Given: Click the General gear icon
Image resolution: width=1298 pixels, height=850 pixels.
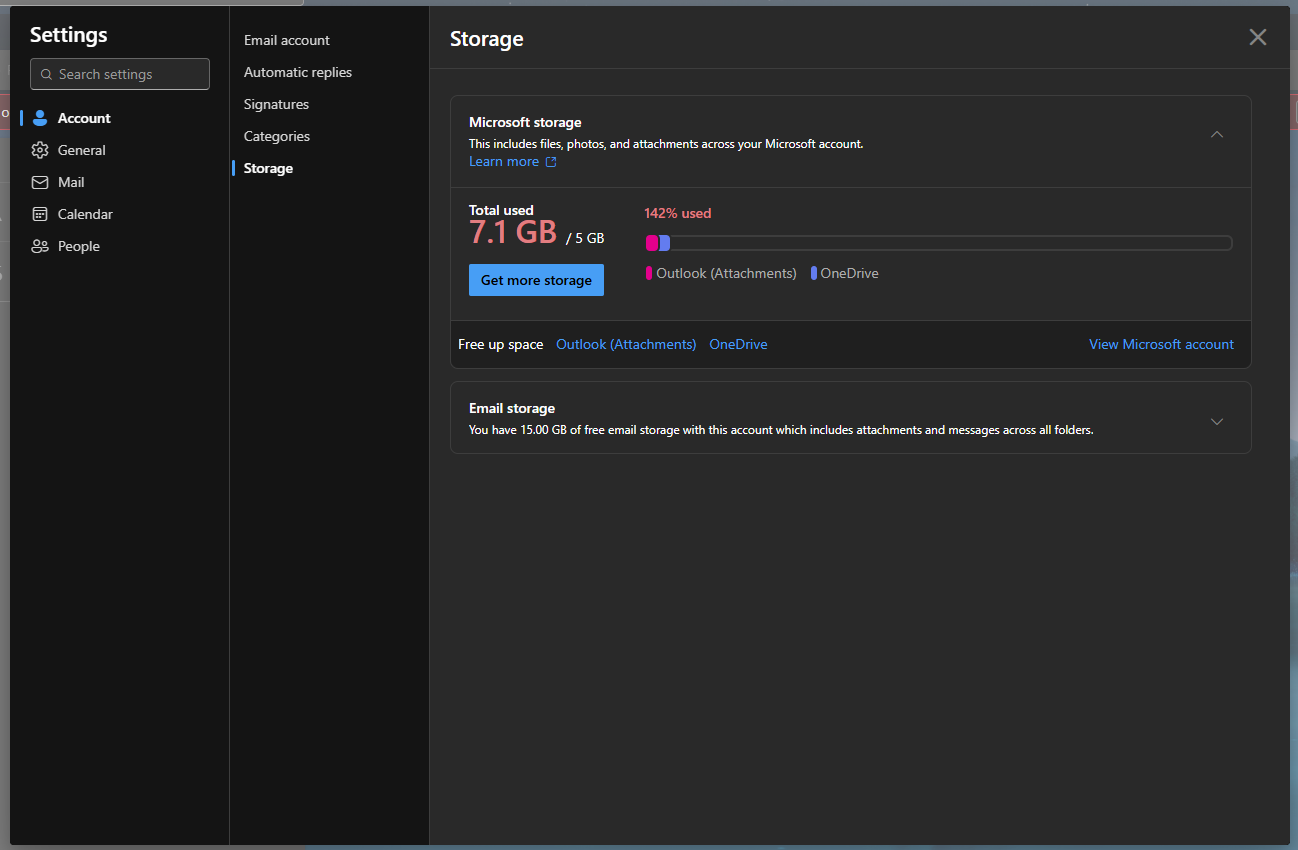Looking at the screenshot, I should (x=40, y=150).
